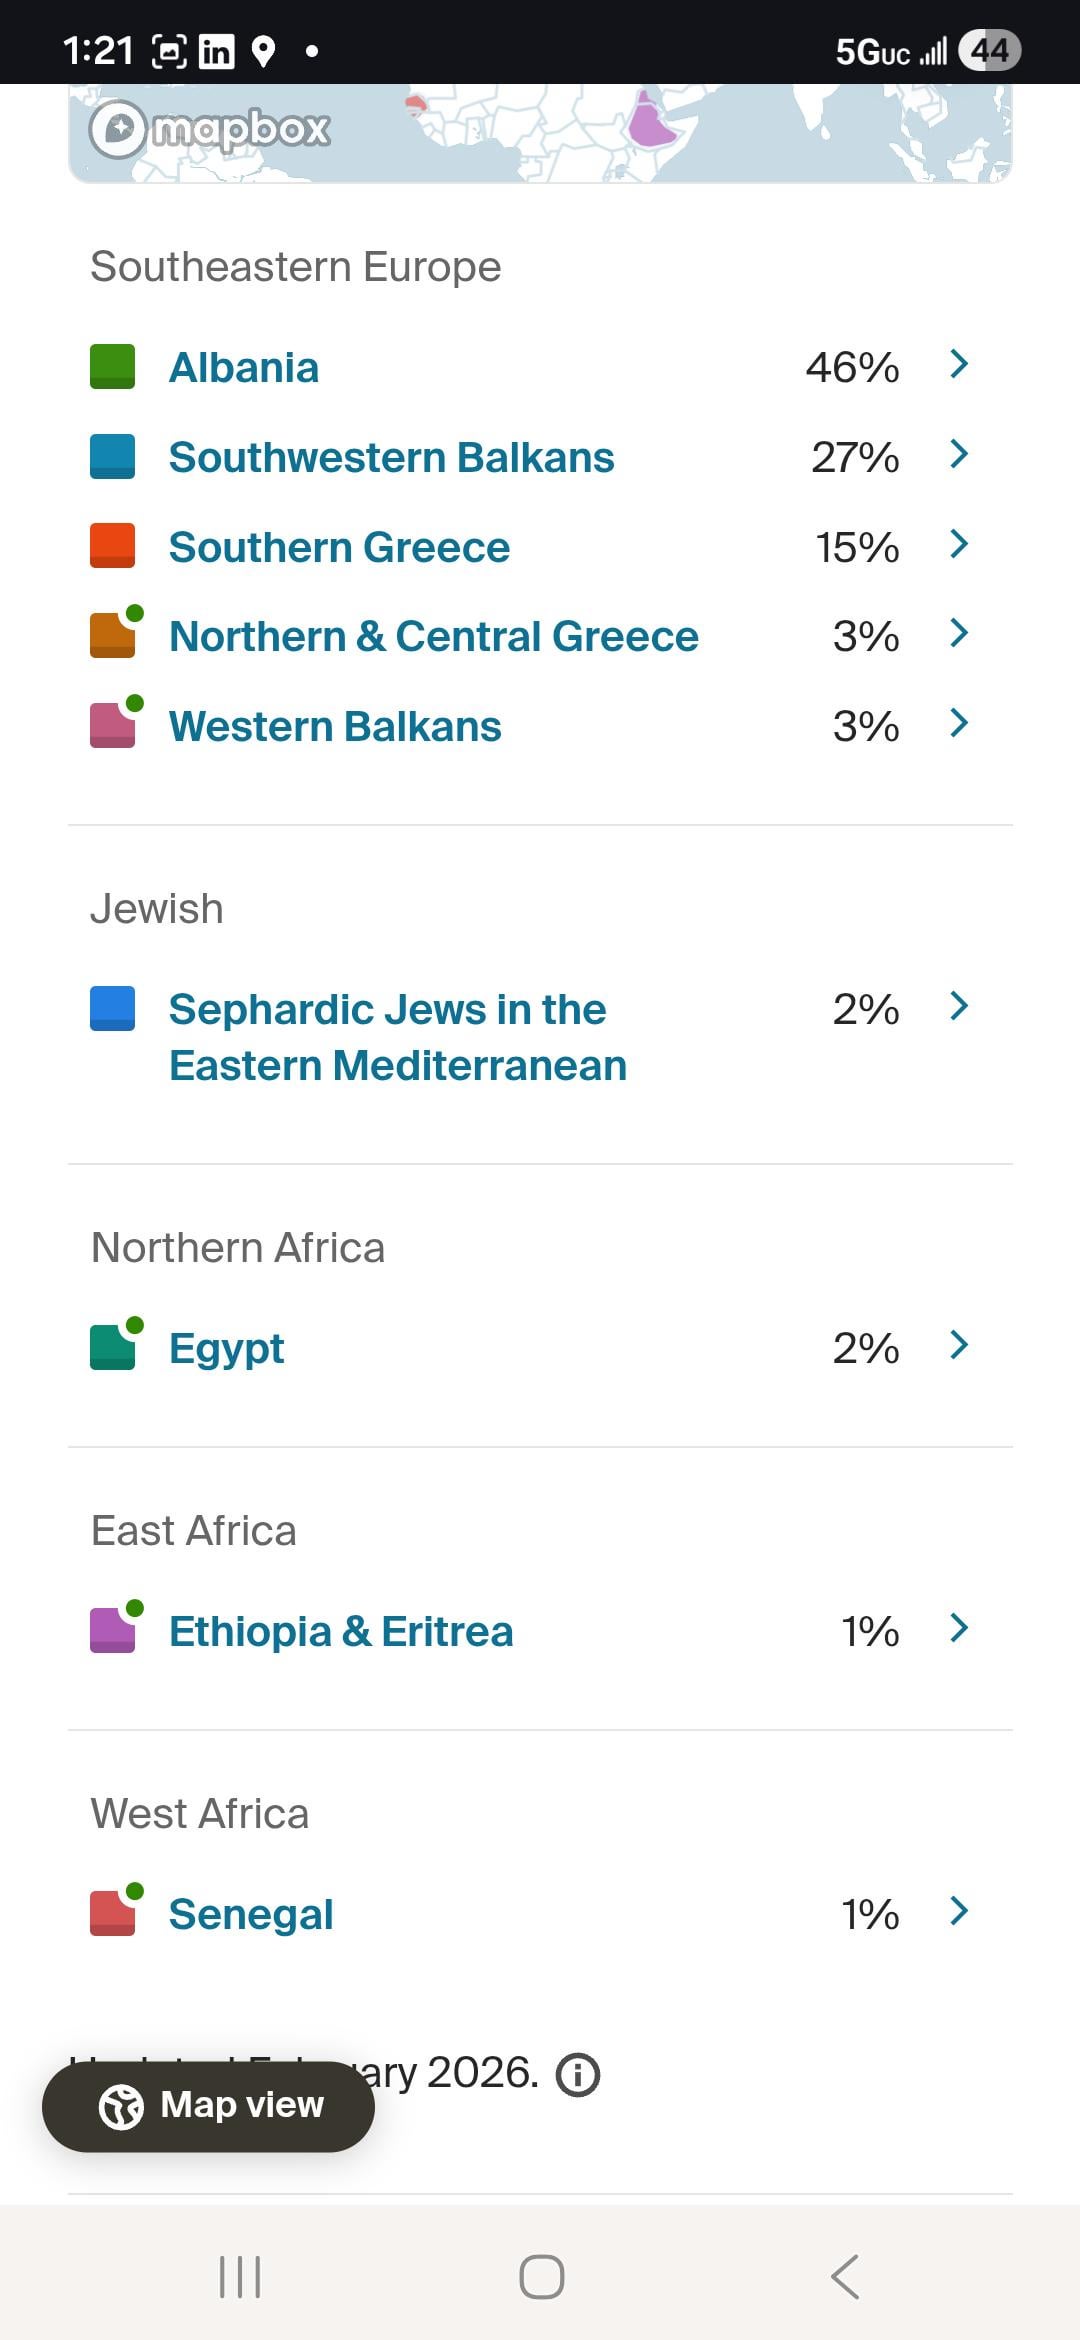Expand the Senegal 1% chevron
Screen dimensions: 1080x2340
point(959,1911)
